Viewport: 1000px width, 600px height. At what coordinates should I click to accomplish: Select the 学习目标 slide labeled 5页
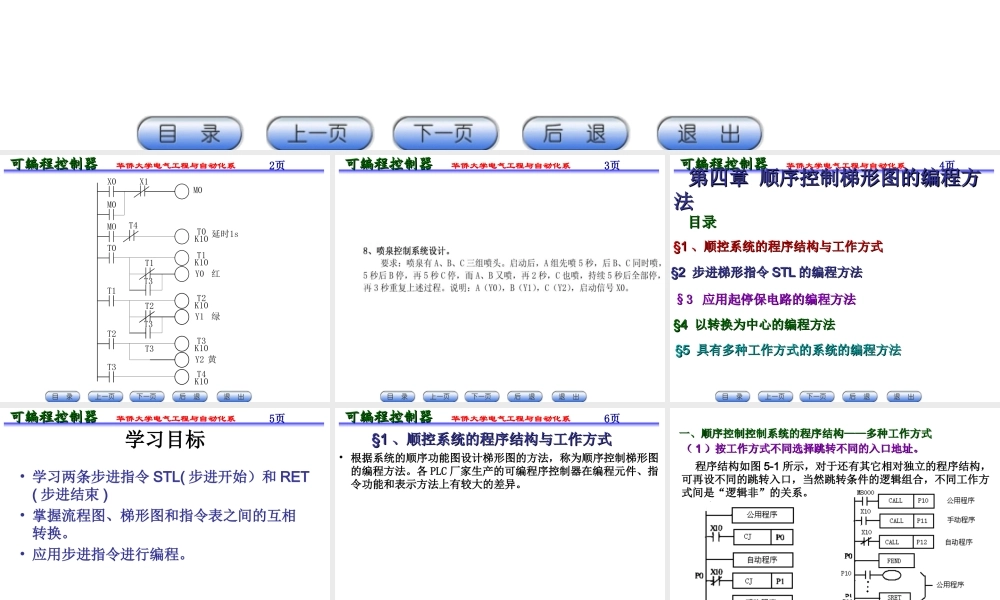pos(165,504)
